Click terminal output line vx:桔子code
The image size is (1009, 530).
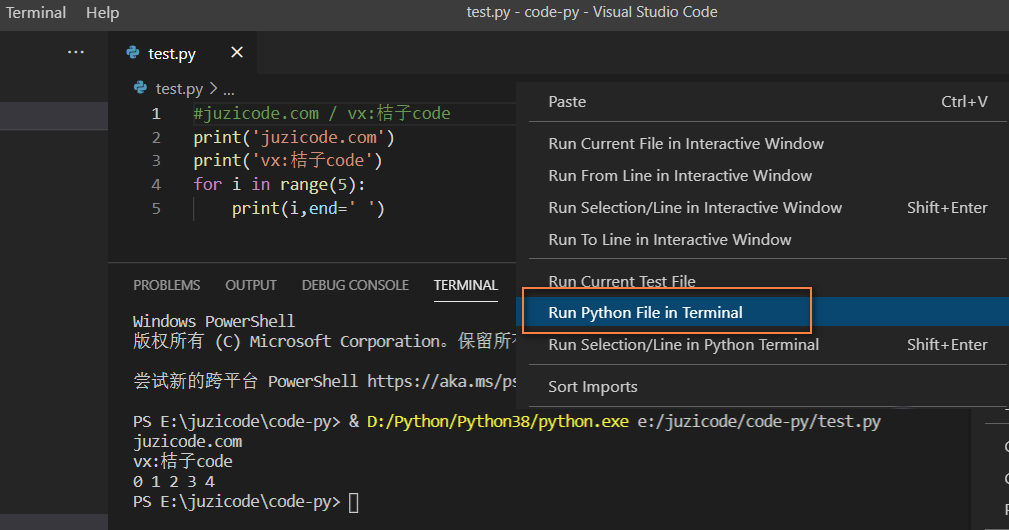click(183, 461)
